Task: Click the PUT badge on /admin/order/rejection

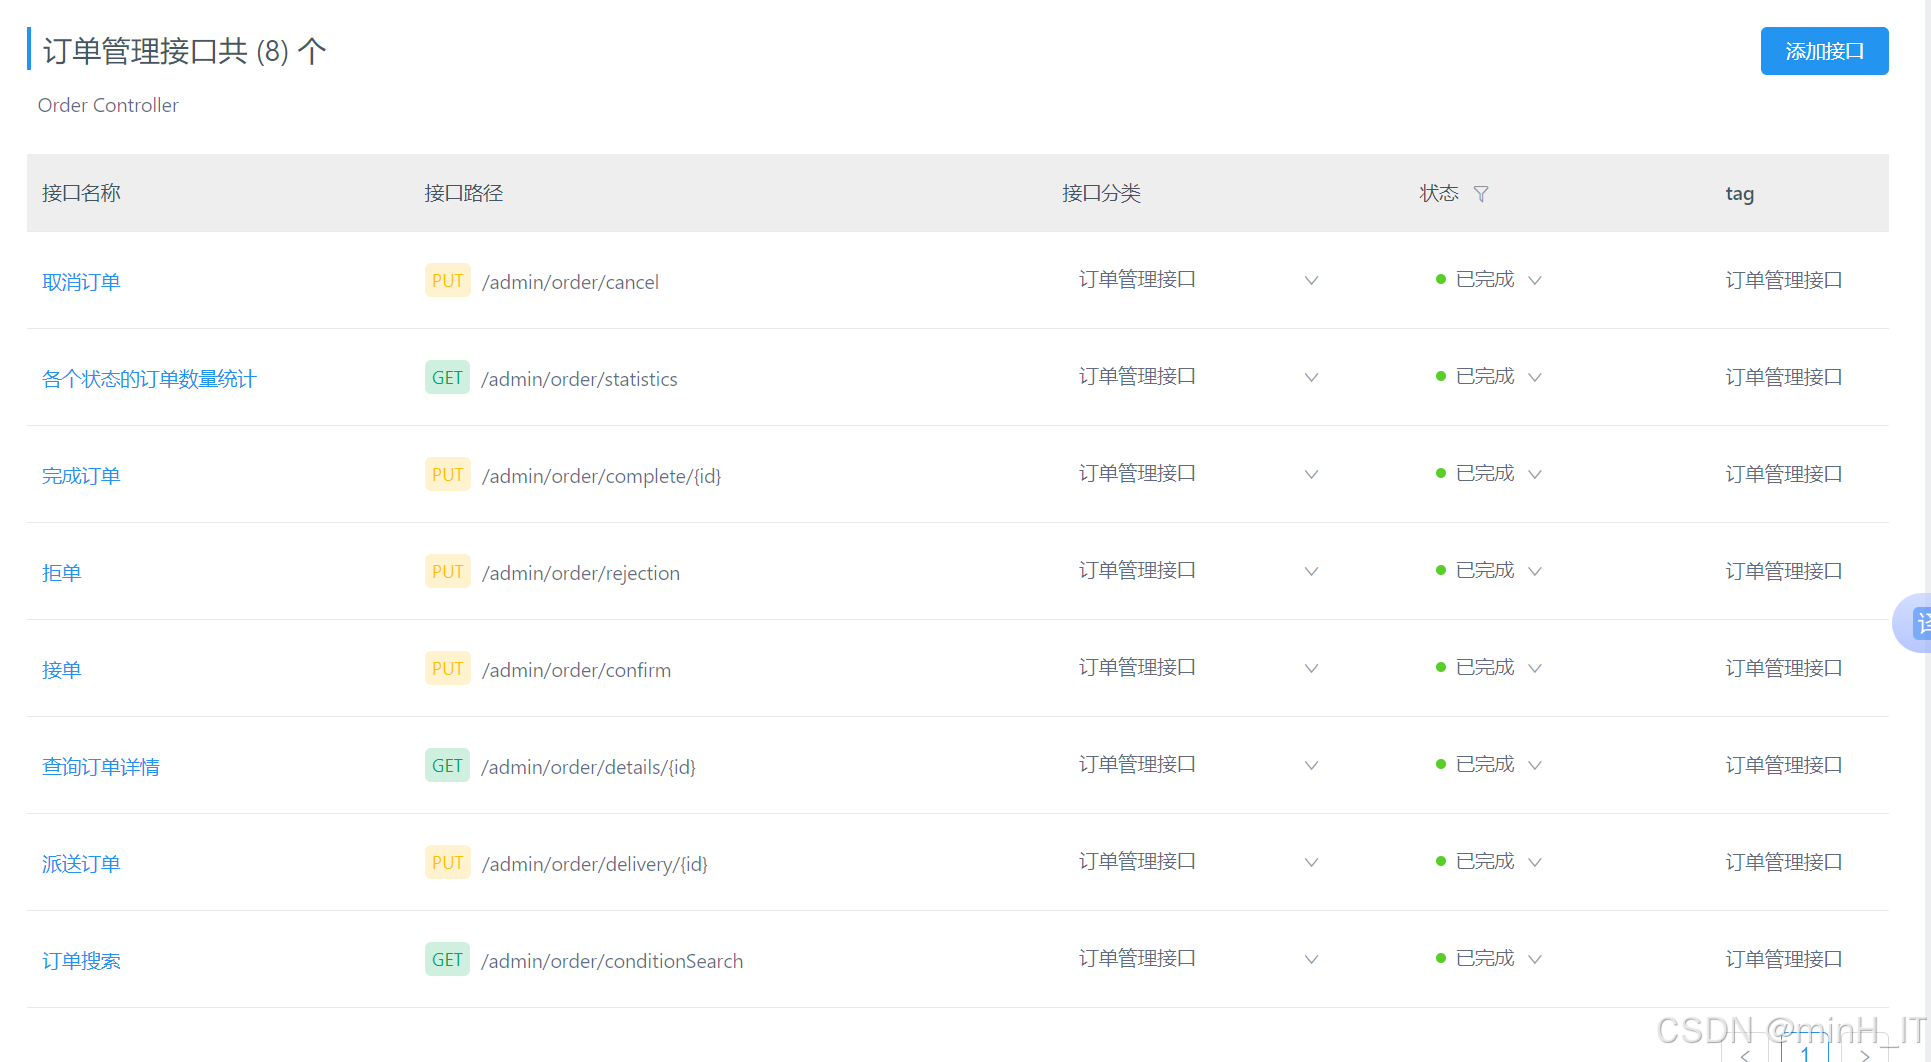Action: coord(448,572)
